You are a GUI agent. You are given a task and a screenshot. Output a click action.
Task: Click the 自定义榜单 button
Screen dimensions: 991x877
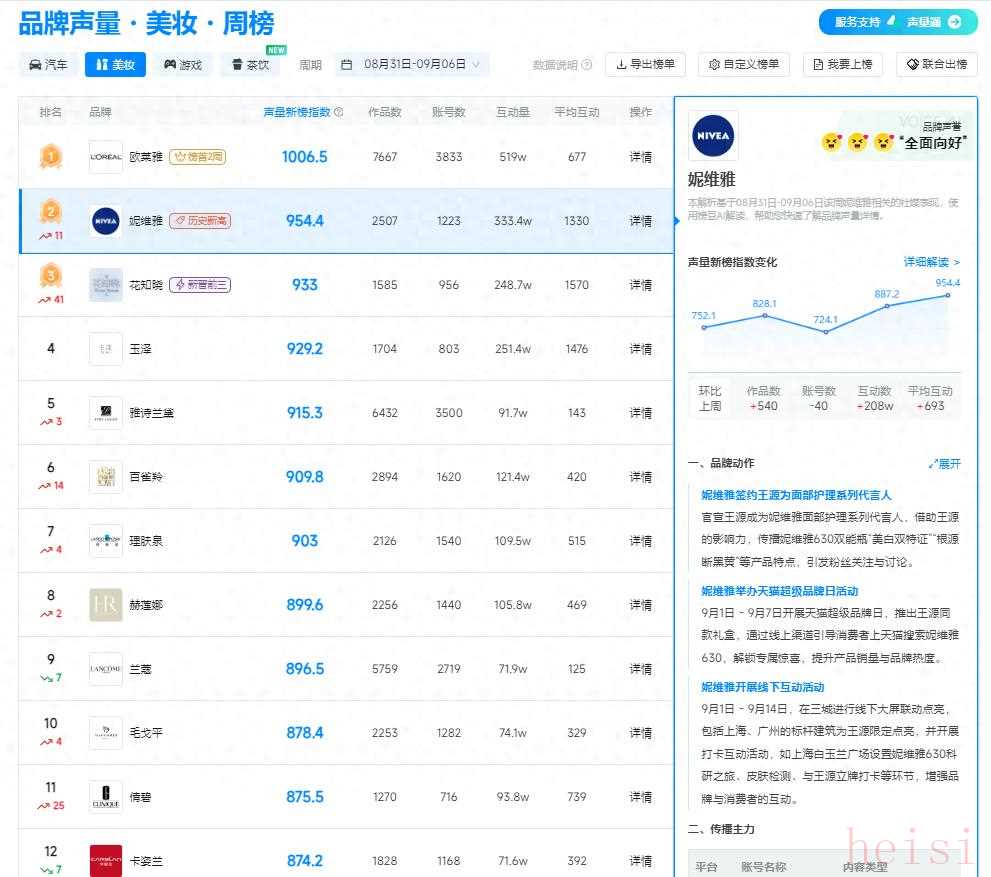click(742, 65)
